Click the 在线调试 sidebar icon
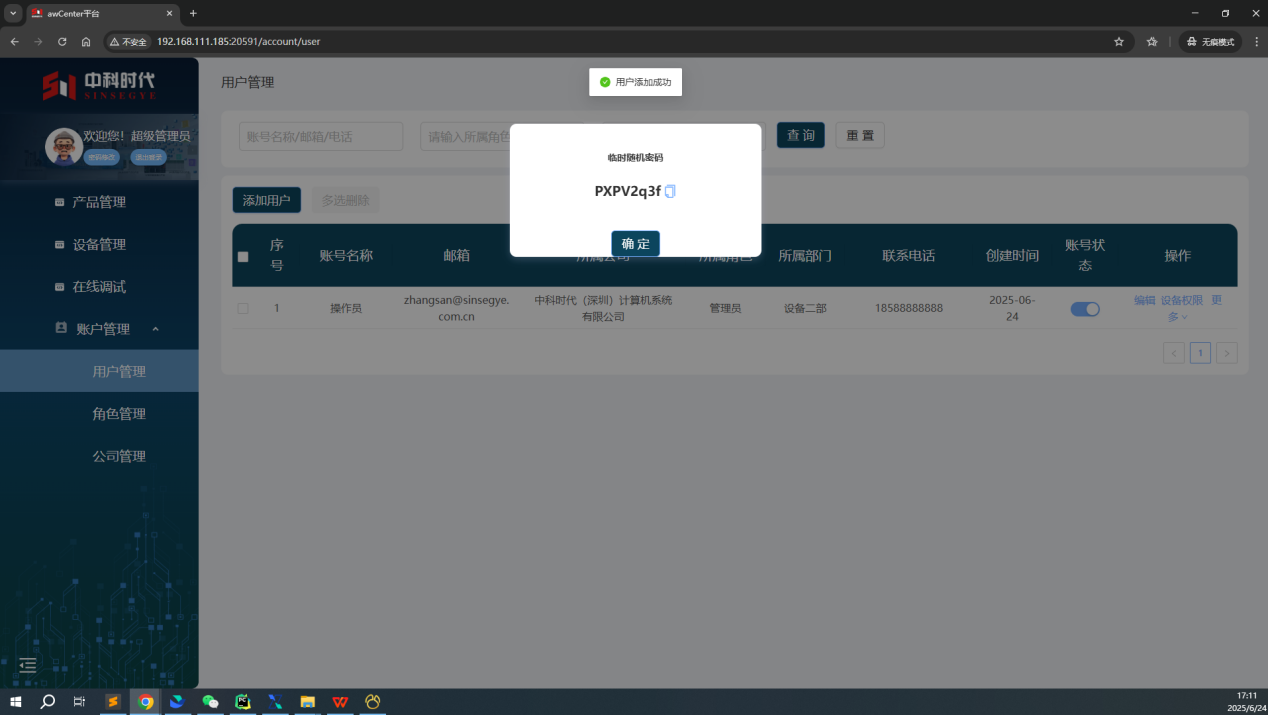The height and width of the screenshot is (715, 1268). [59, 287]
